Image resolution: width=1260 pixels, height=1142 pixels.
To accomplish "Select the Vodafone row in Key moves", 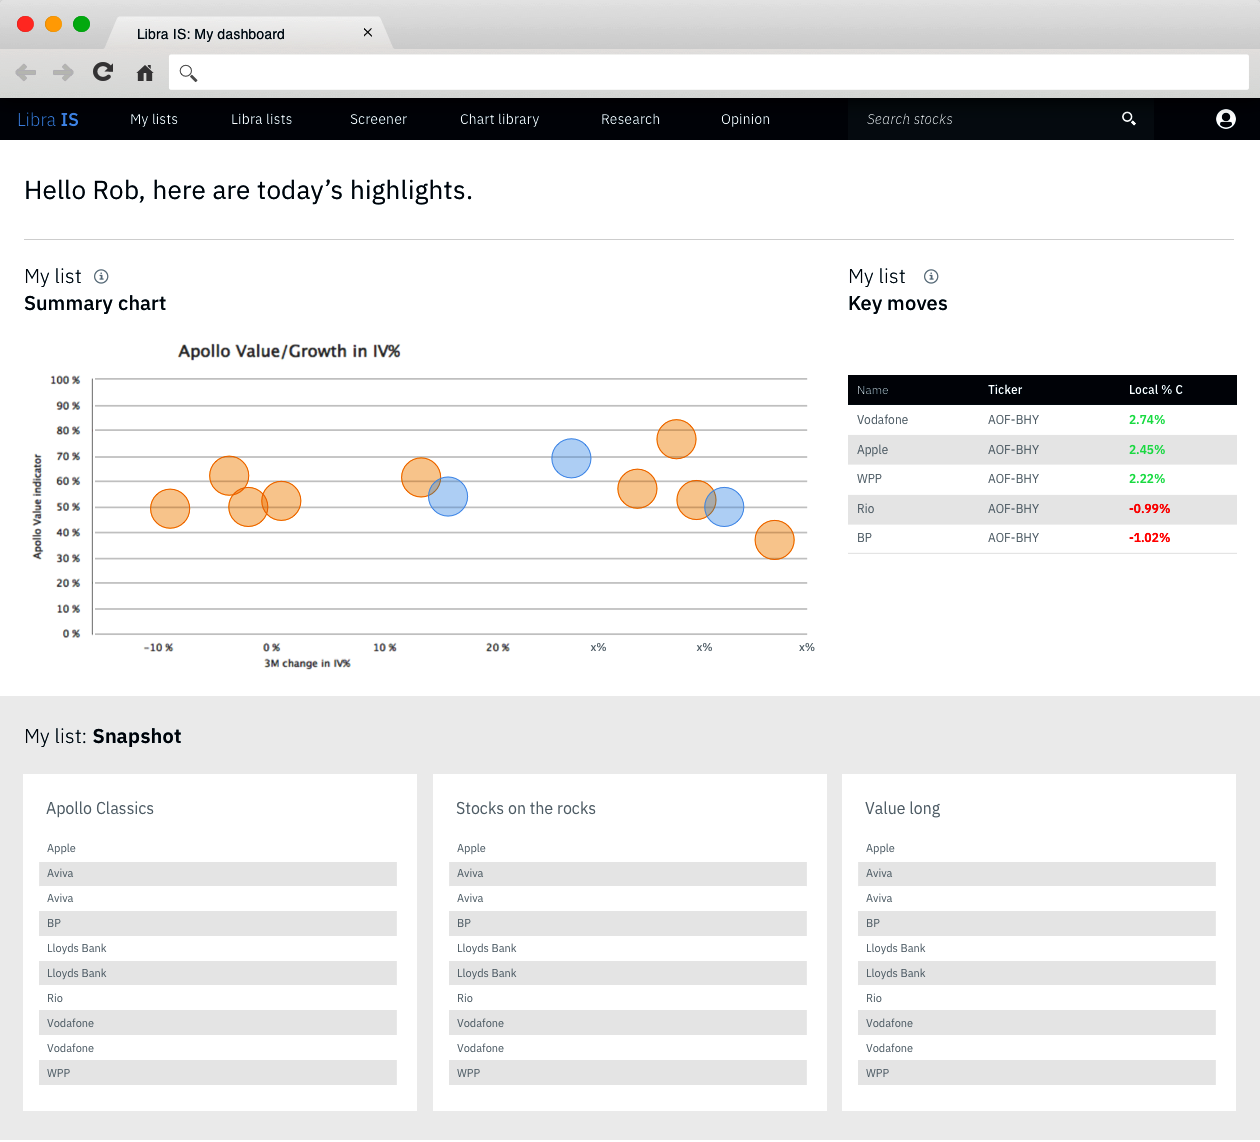I will click(x=1042, y=420).
